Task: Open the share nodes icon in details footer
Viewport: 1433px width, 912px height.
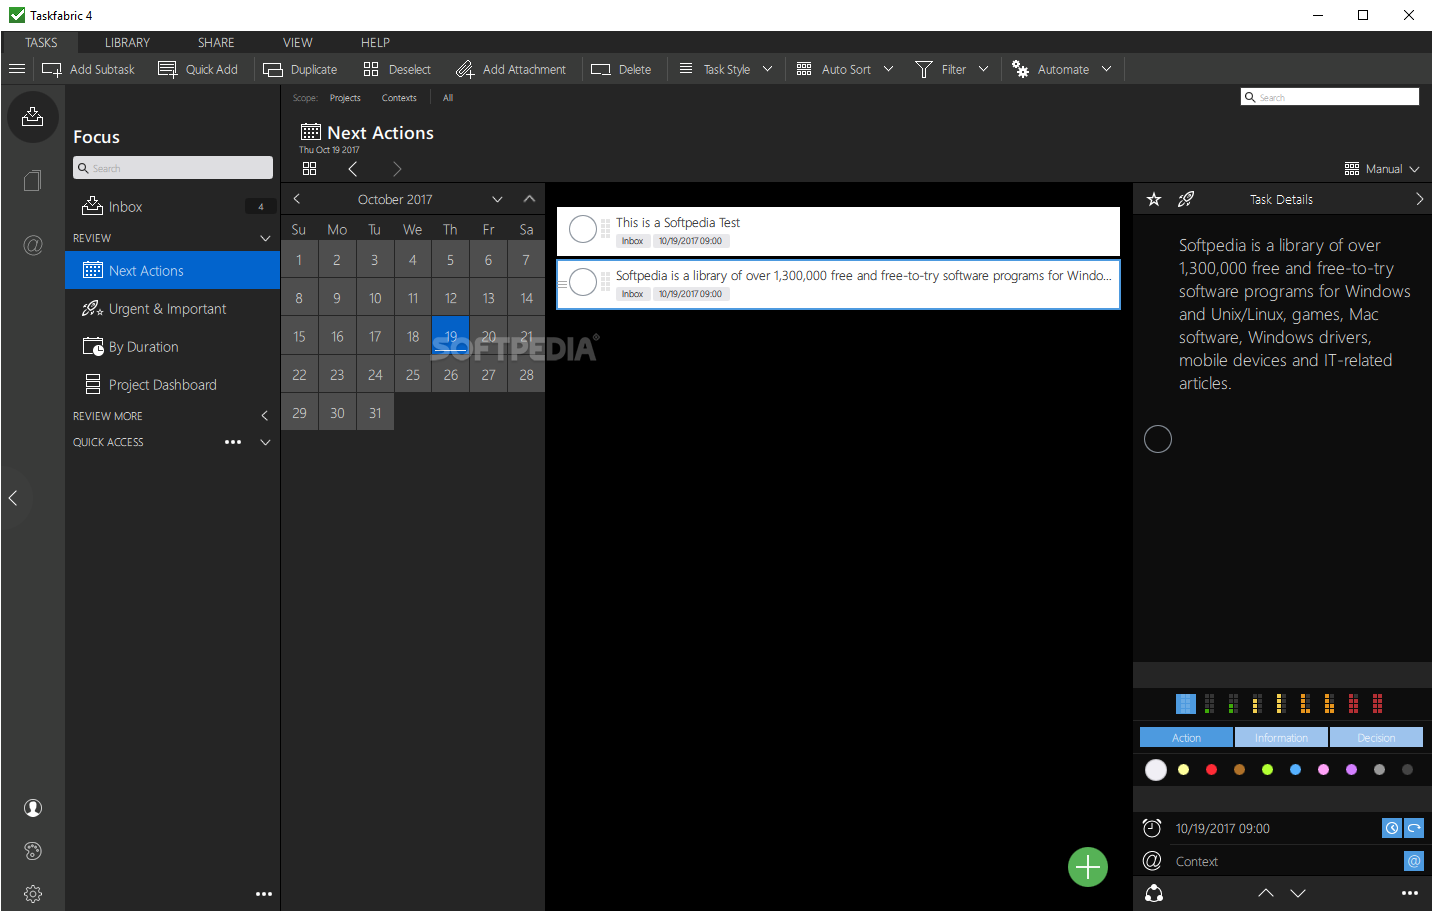Action: [1154, 893]
